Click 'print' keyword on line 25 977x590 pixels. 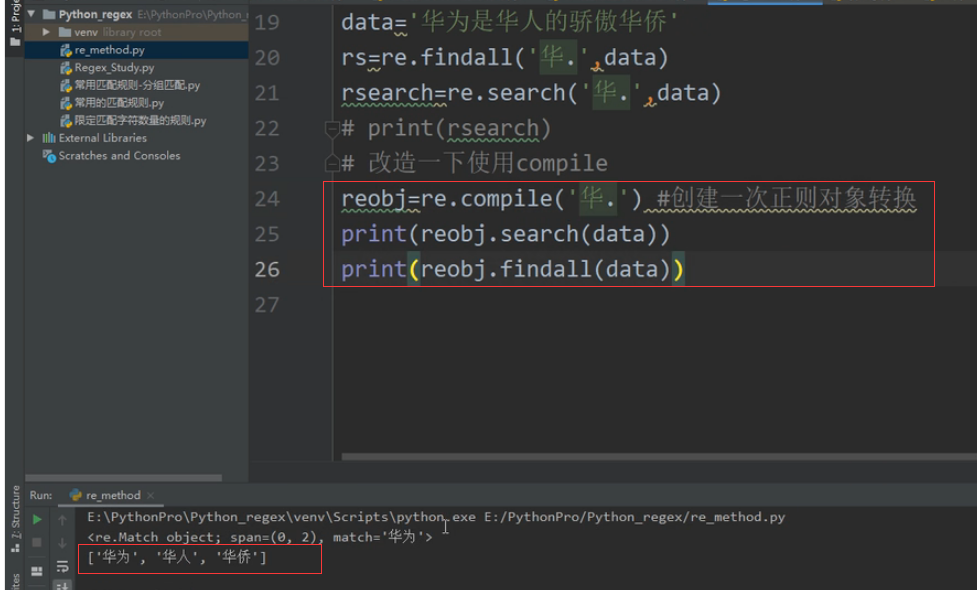click(x=374, y=234)
